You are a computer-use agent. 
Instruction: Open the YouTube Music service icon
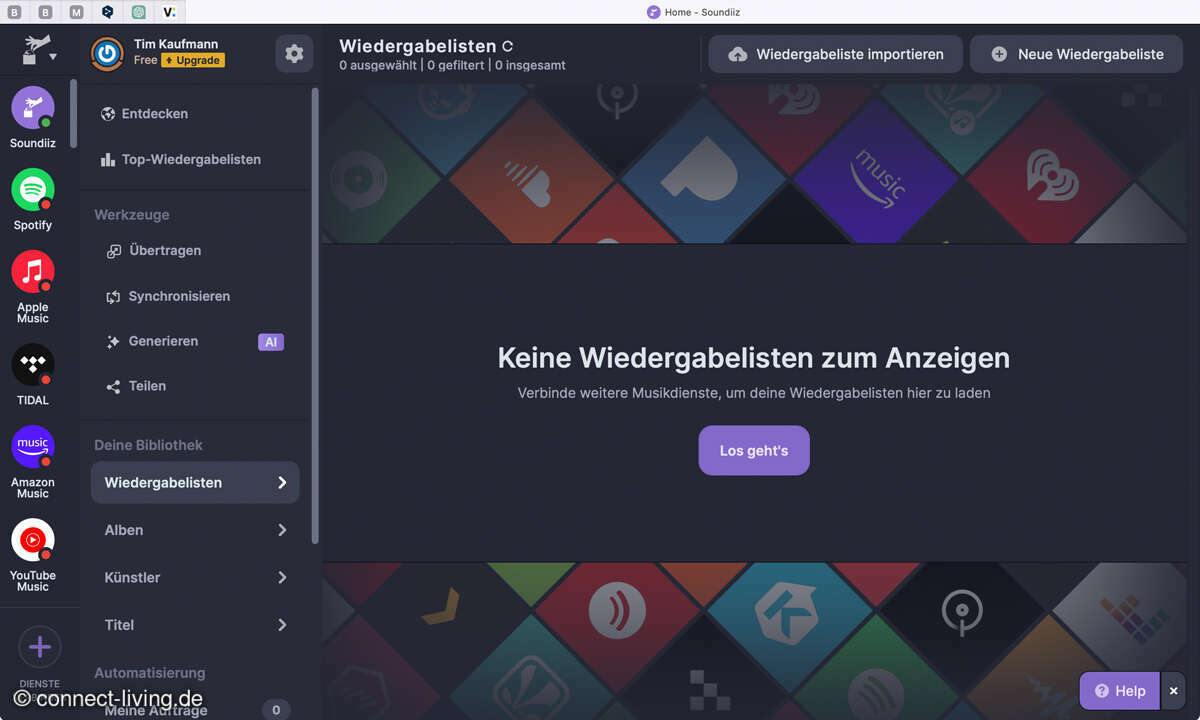[33, 540]
